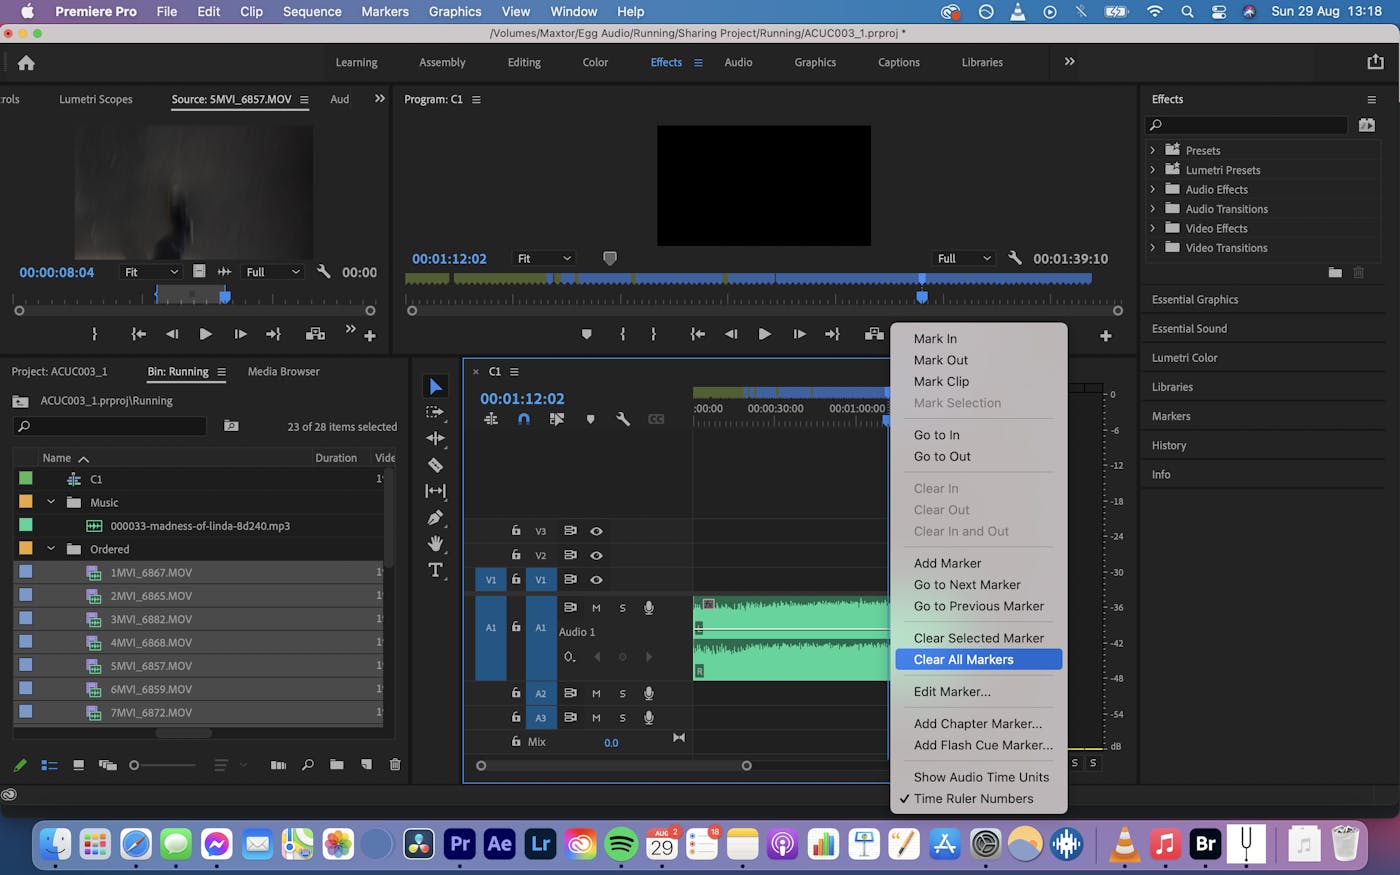Toggle V2 track output eye
The width and height of the screenshot is (1400, 875).
(596, 555)
